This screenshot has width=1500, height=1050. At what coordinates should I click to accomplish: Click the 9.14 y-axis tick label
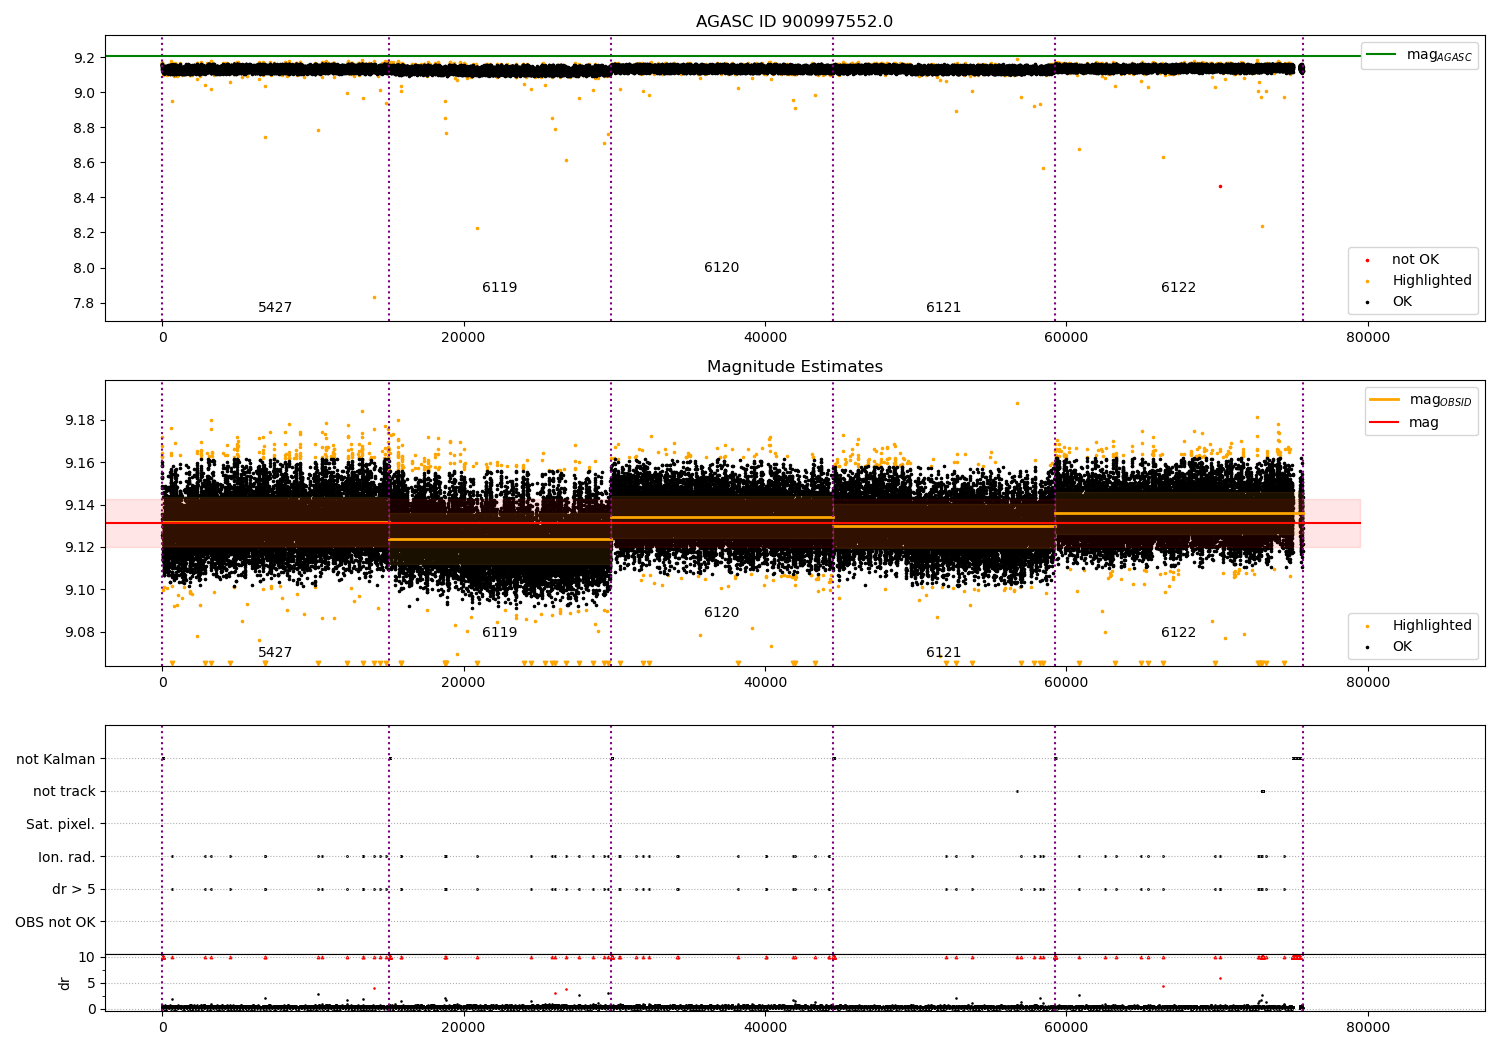pyautogui.click(x=81, y=505)
